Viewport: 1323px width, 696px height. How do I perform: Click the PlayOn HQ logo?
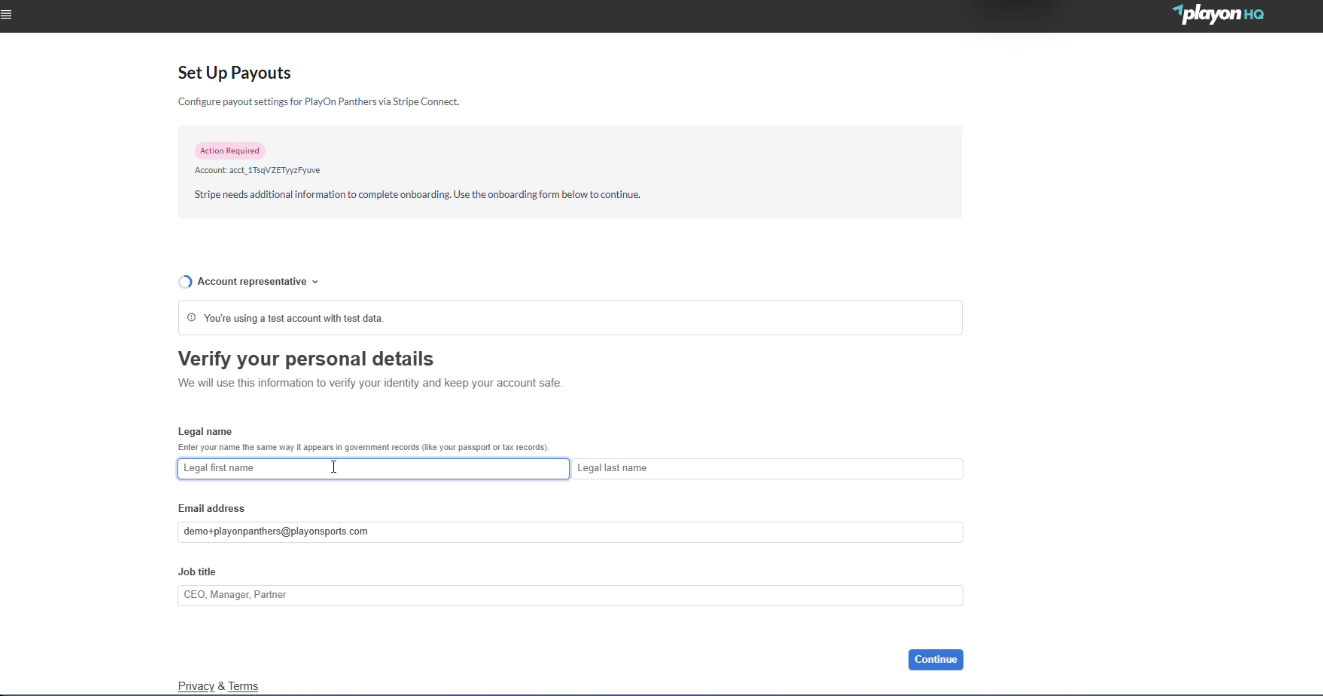pos(1218,14)
